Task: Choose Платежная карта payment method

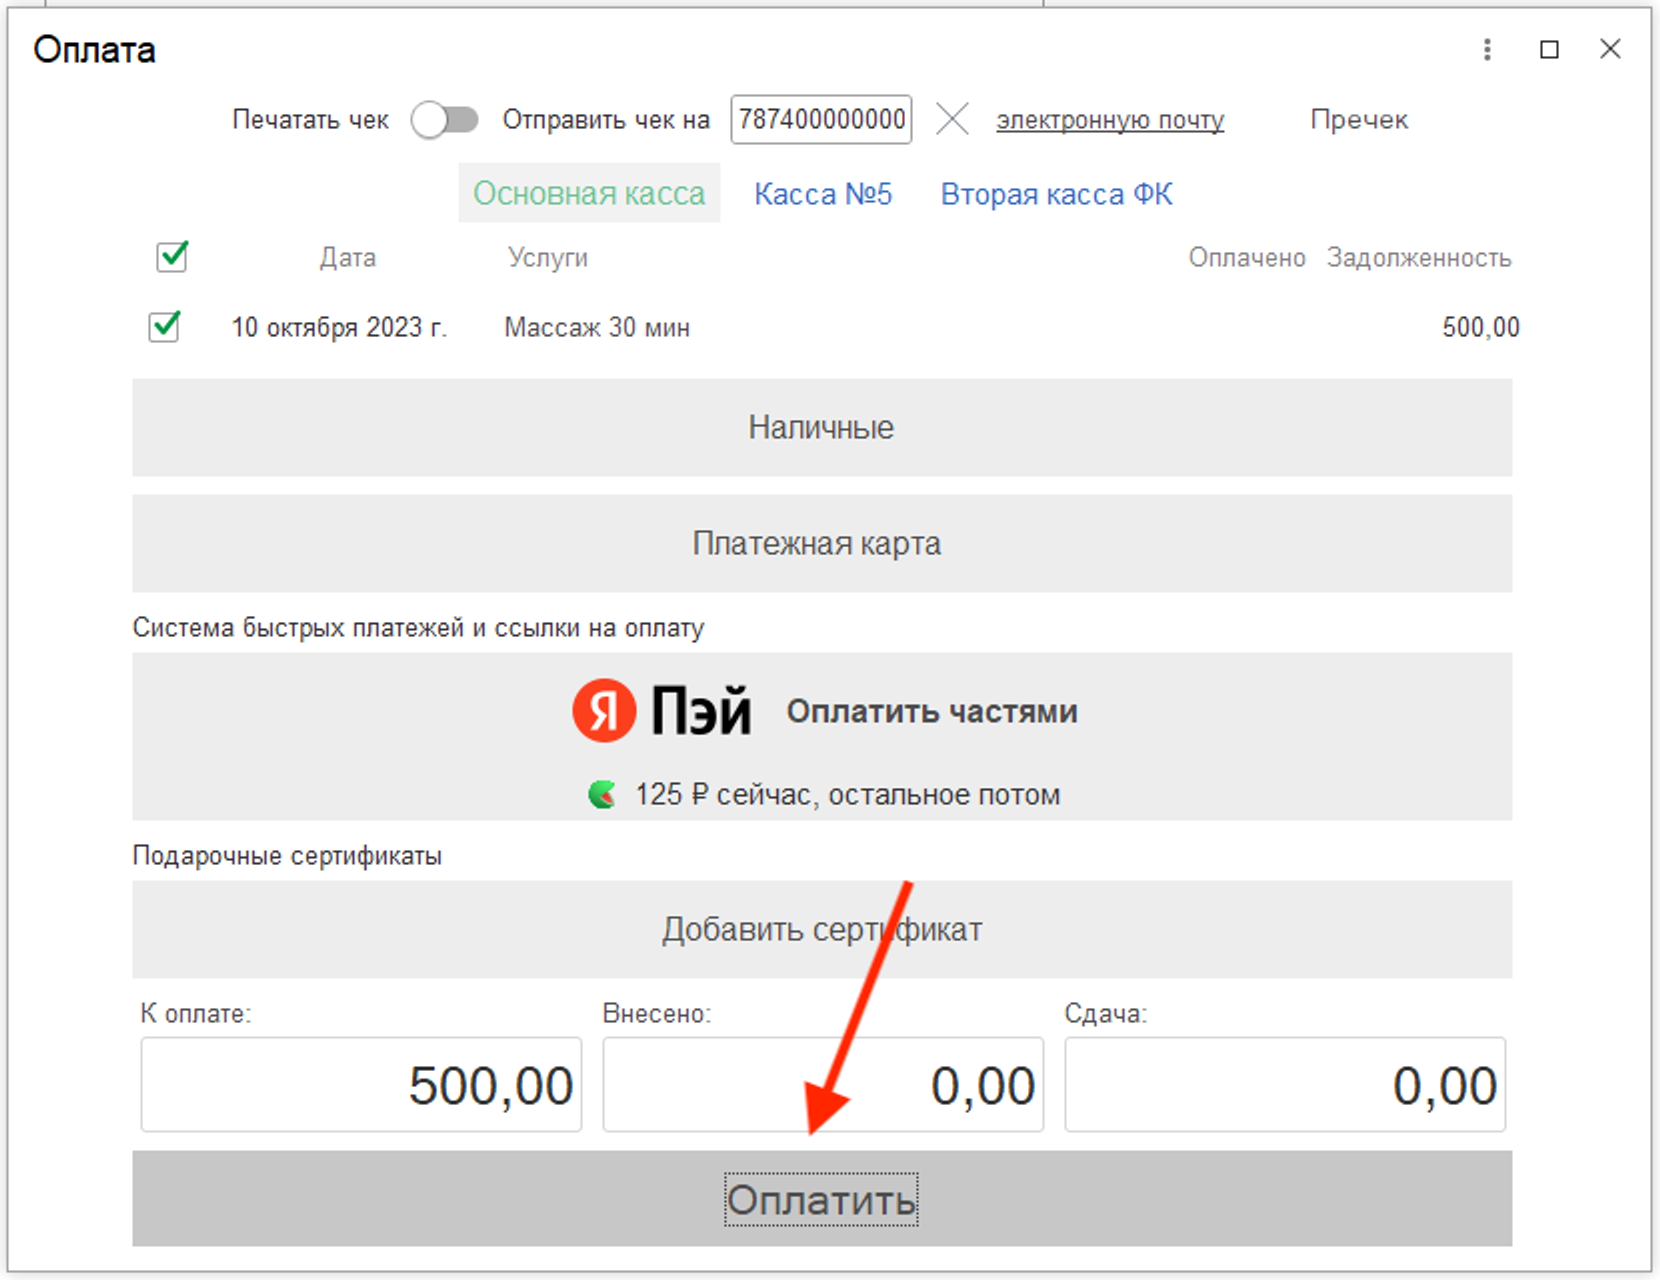Action: (x=822, y=543)
